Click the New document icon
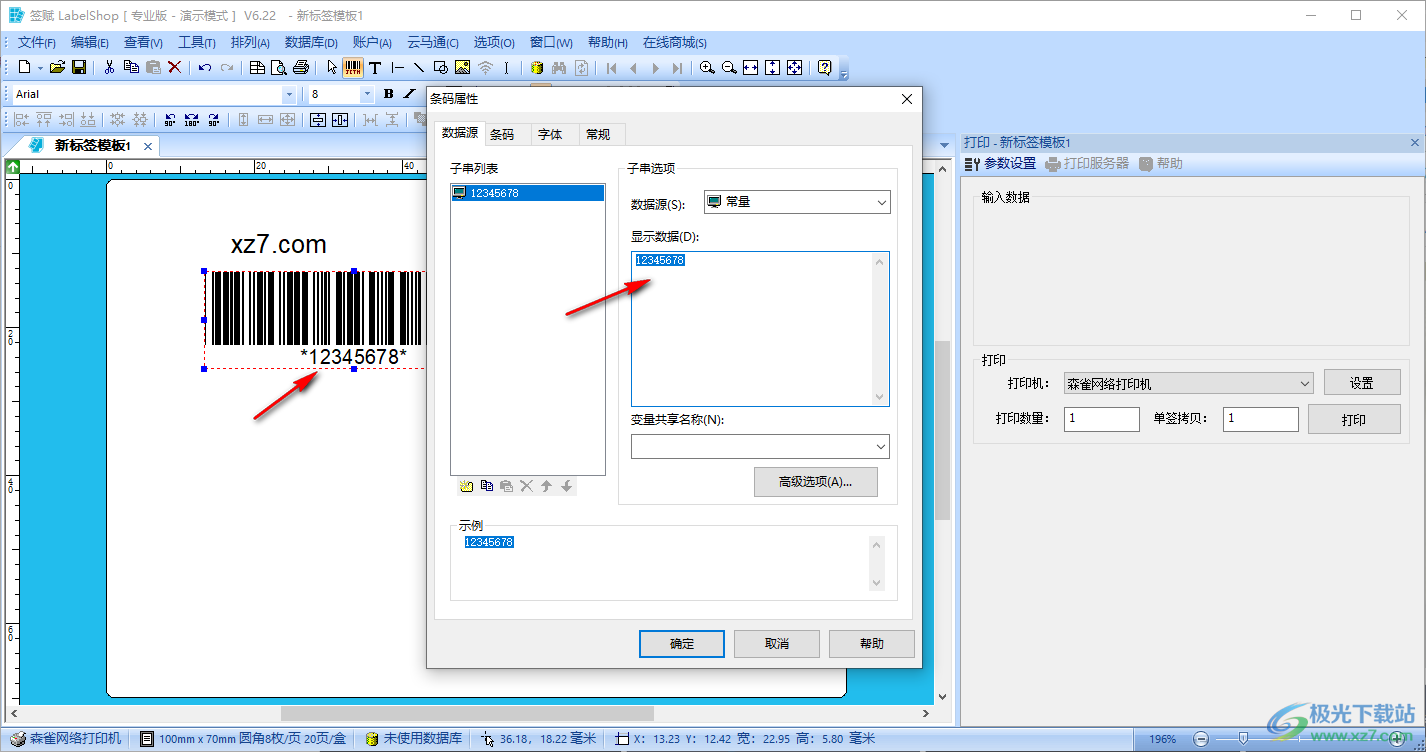Screen dimensions: 1426x752 (25, 67)
